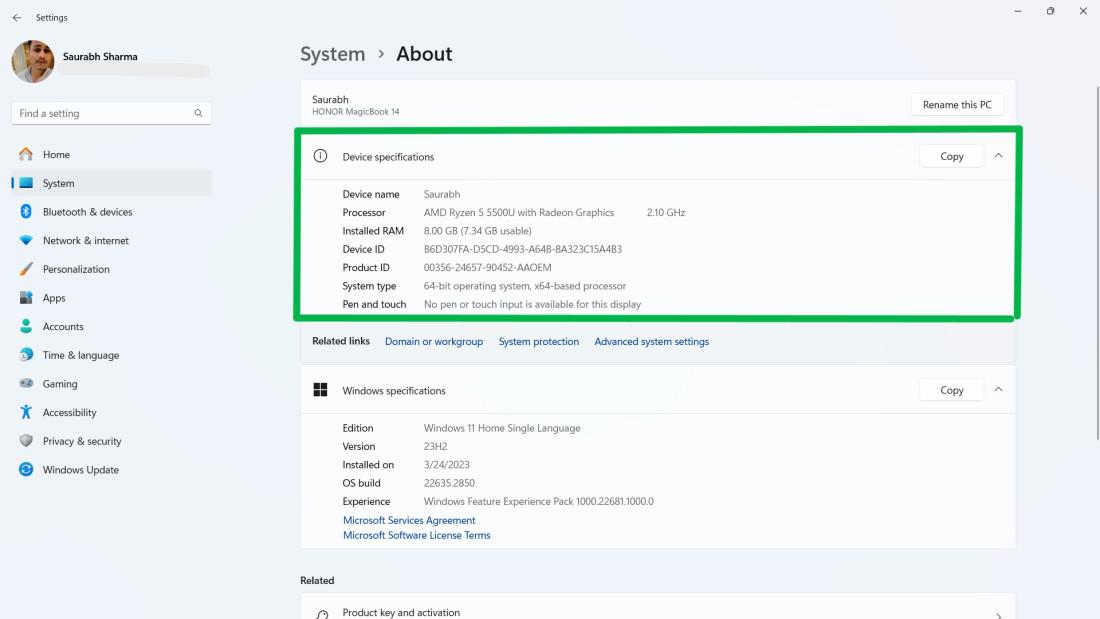Click the Rename this PC button
The image size is (1100, 619).
957,105
